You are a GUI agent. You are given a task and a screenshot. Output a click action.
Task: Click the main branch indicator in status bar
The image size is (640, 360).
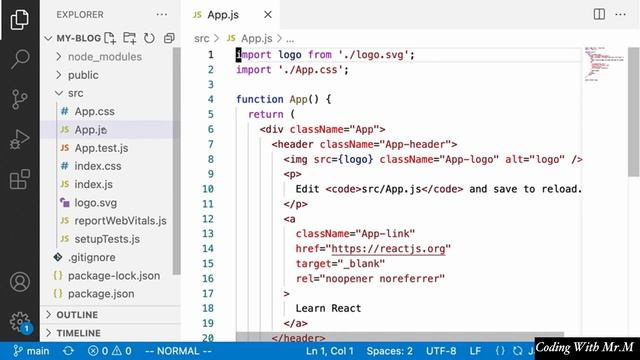tap(31, 351)
